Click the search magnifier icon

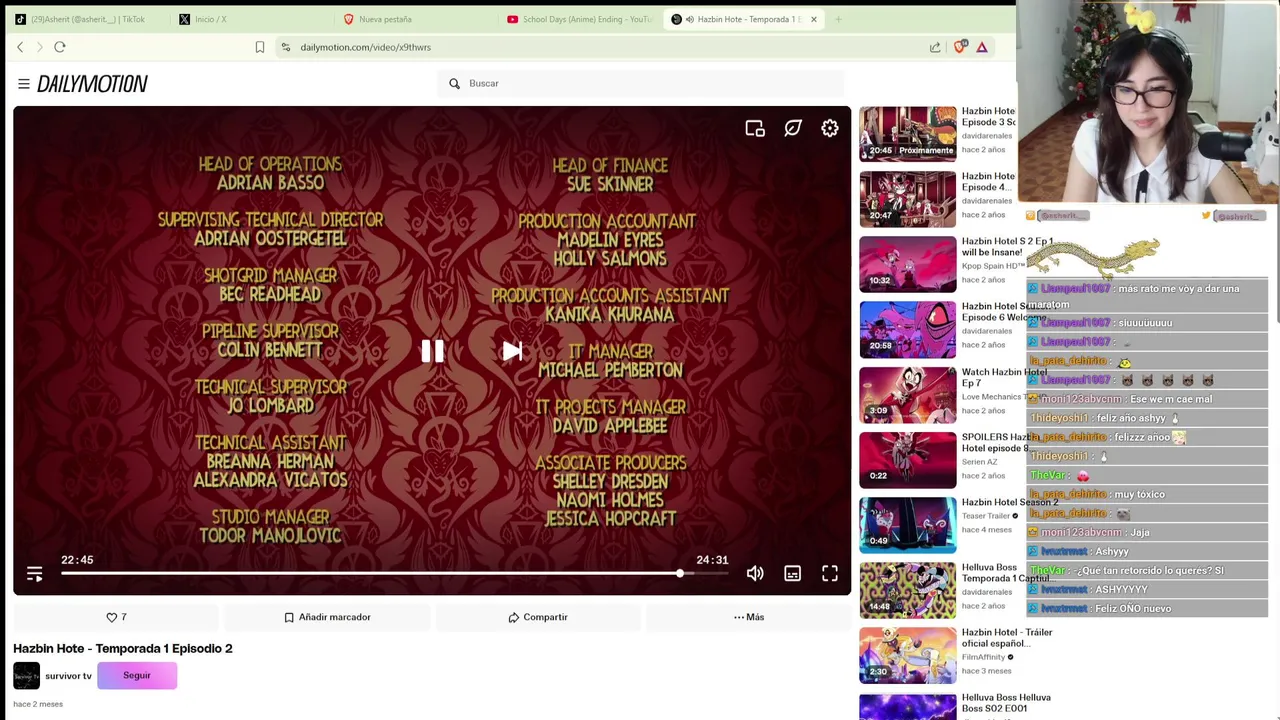[x=454, y=84]
